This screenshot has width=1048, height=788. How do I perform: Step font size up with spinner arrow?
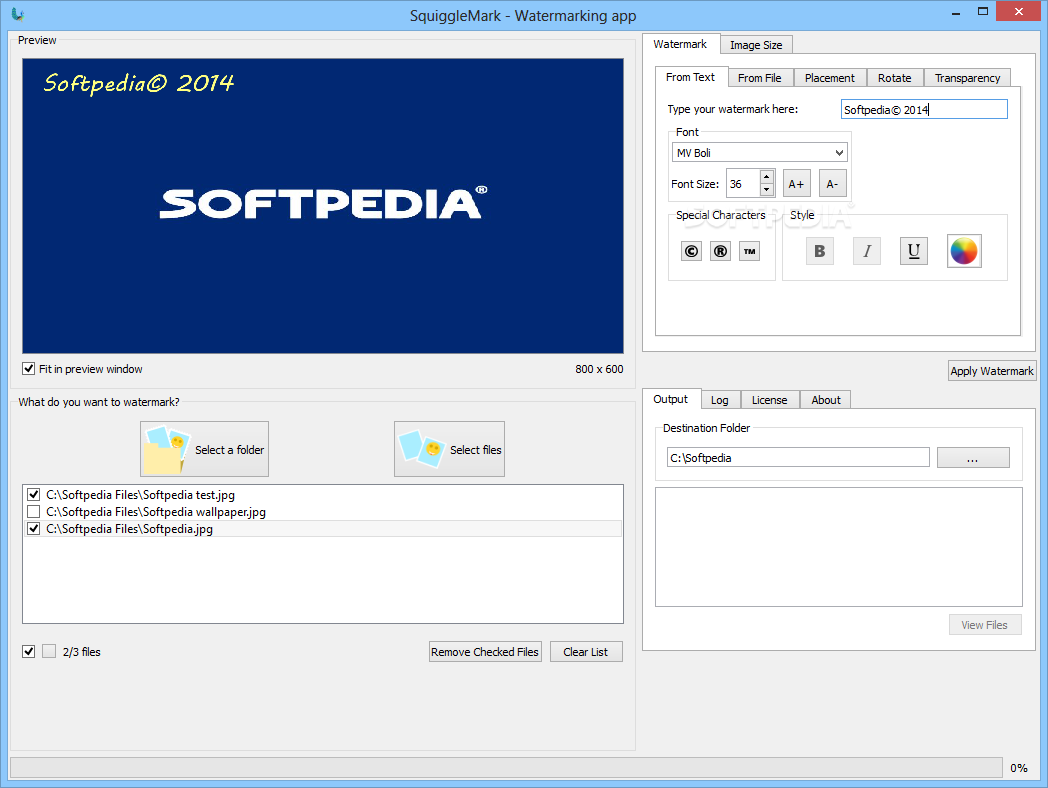[x=767, y=177]
